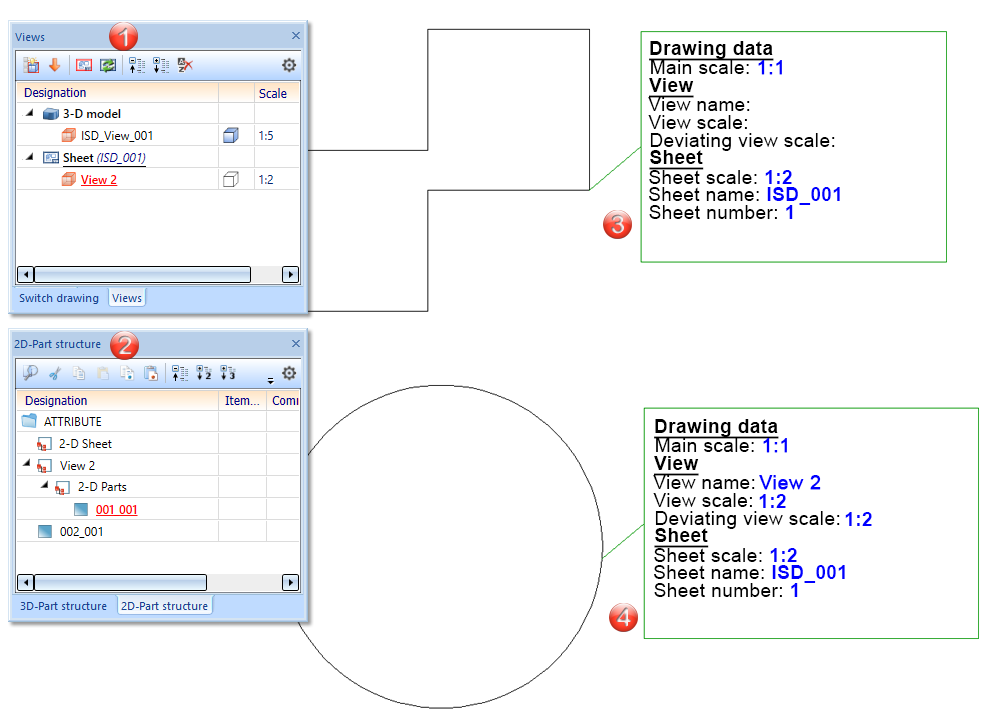Screen dimensions: 1000x716
Task: Close the 2D-Part structure panel
Action: [x=296, y=344]
